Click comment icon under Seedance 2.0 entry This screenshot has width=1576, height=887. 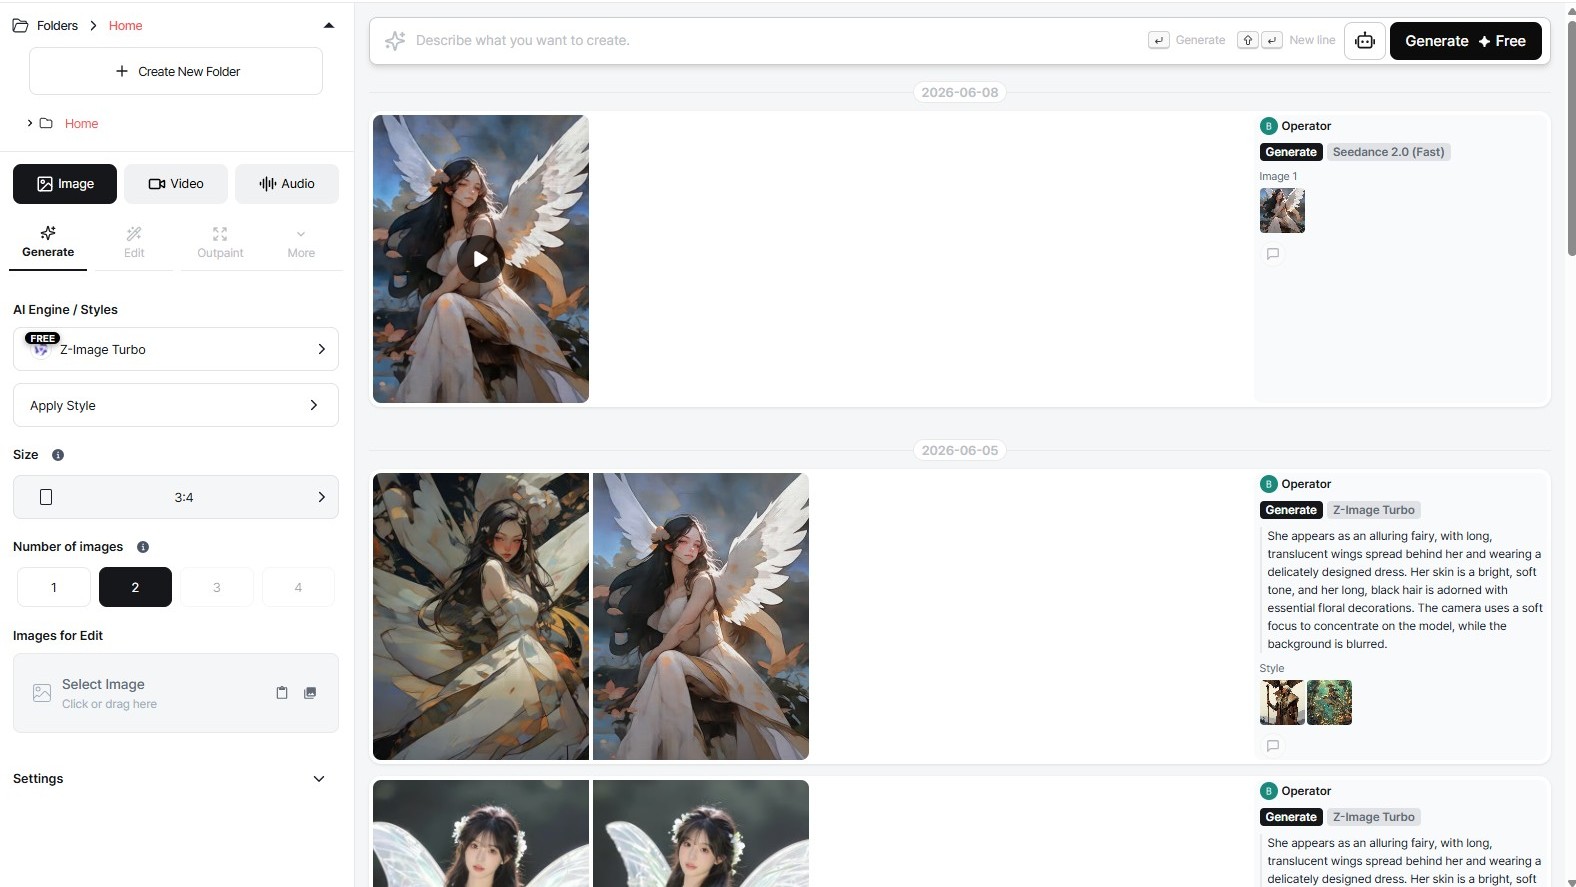(x=1273, y=254)
